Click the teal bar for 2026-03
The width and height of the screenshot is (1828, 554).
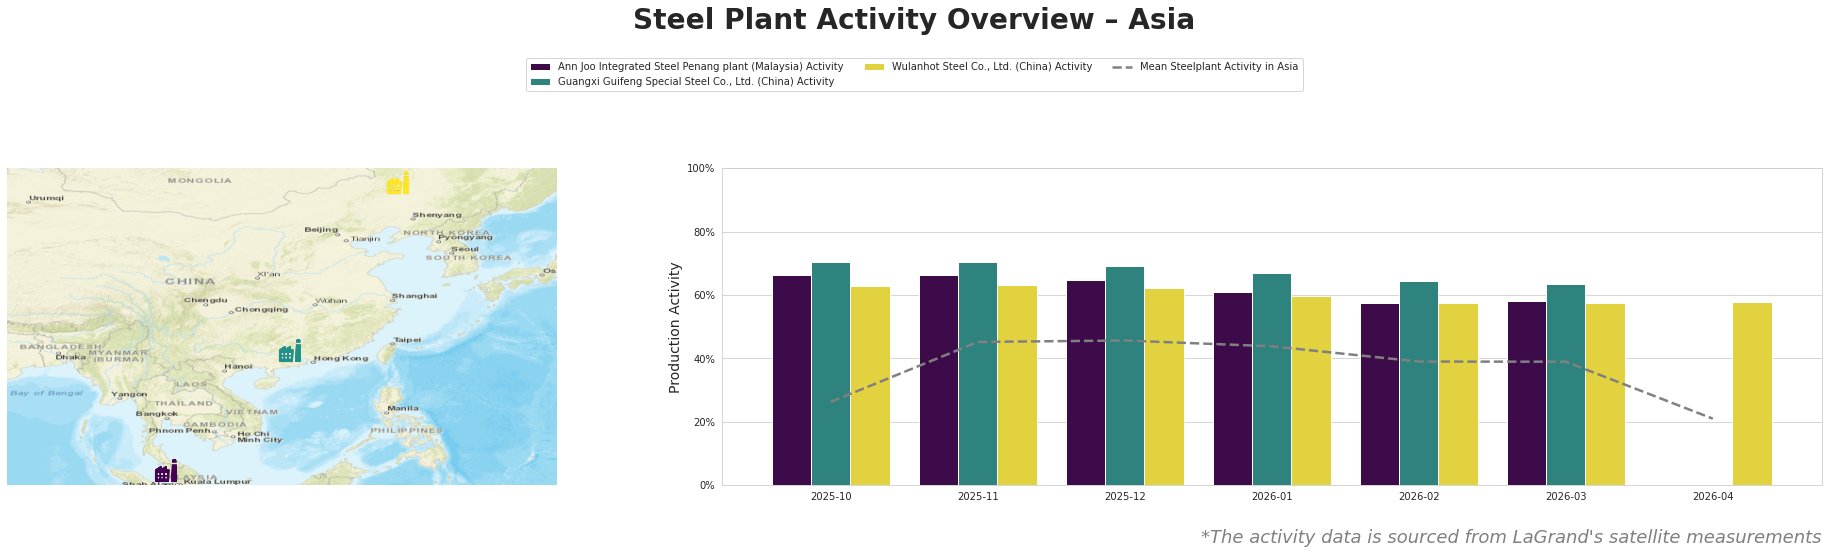[1566, 385]
